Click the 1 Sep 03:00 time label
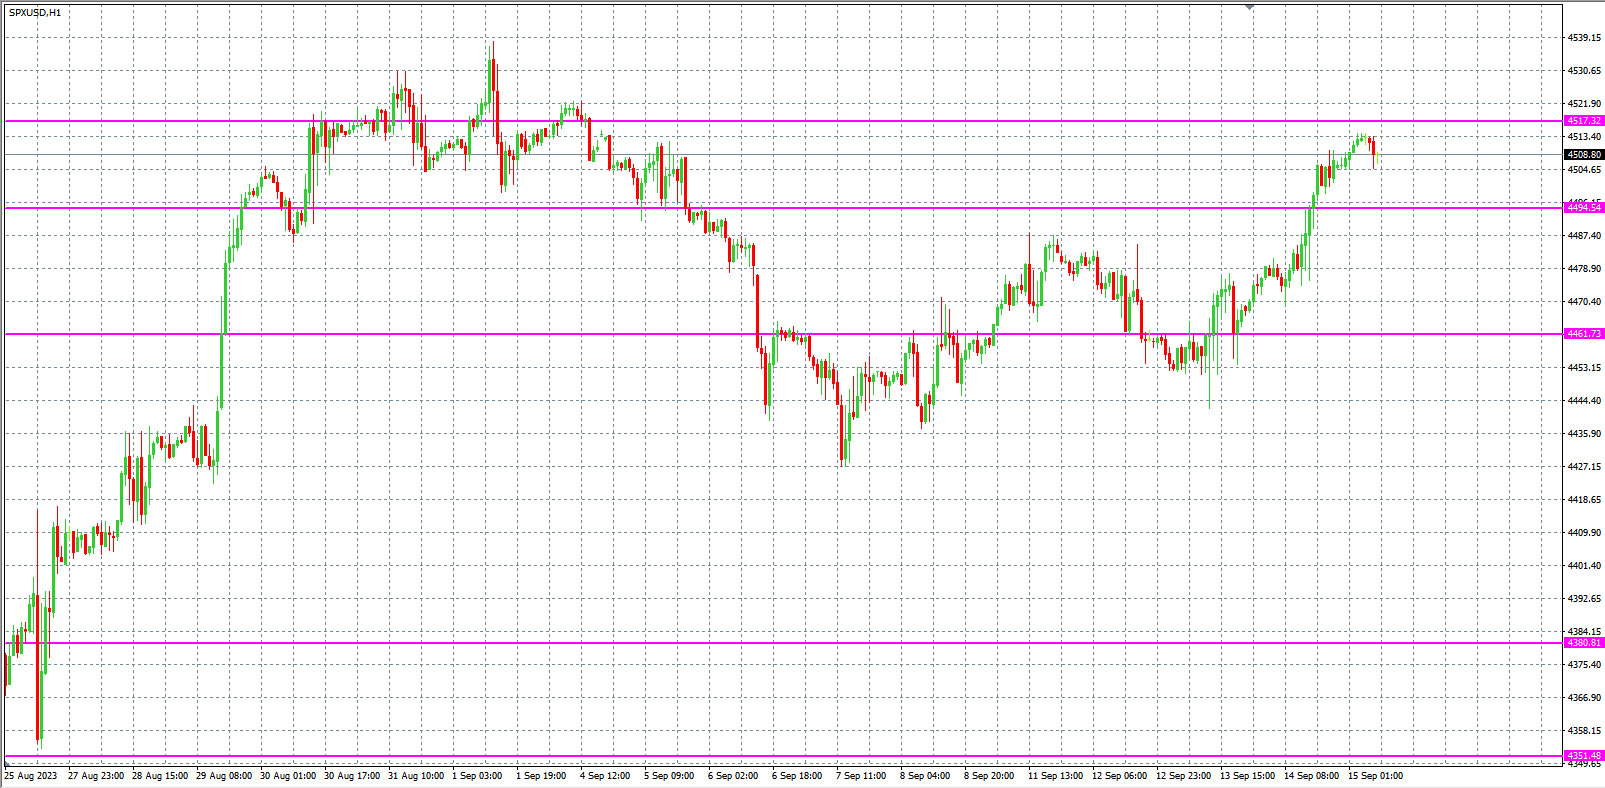 pos(477,776)
